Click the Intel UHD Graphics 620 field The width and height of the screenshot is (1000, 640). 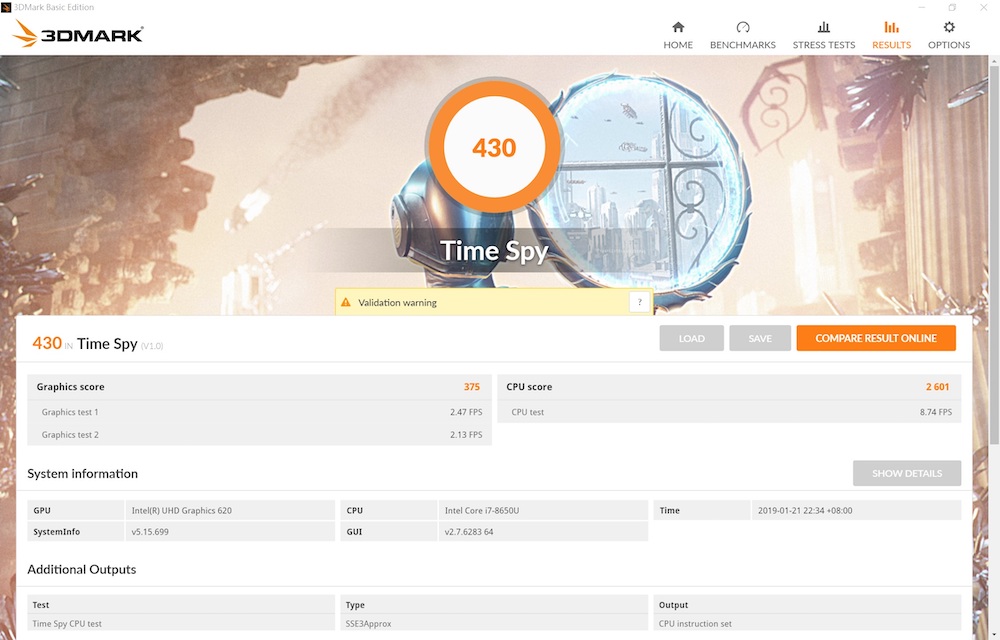point(230,510)
